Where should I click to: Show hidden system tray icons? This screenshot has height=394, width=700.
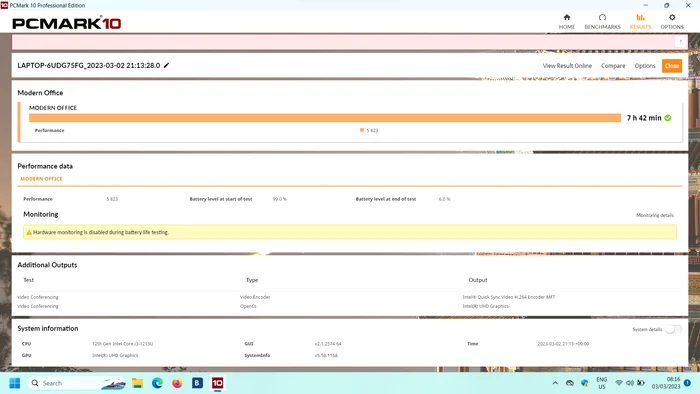[x=555, y=383]
